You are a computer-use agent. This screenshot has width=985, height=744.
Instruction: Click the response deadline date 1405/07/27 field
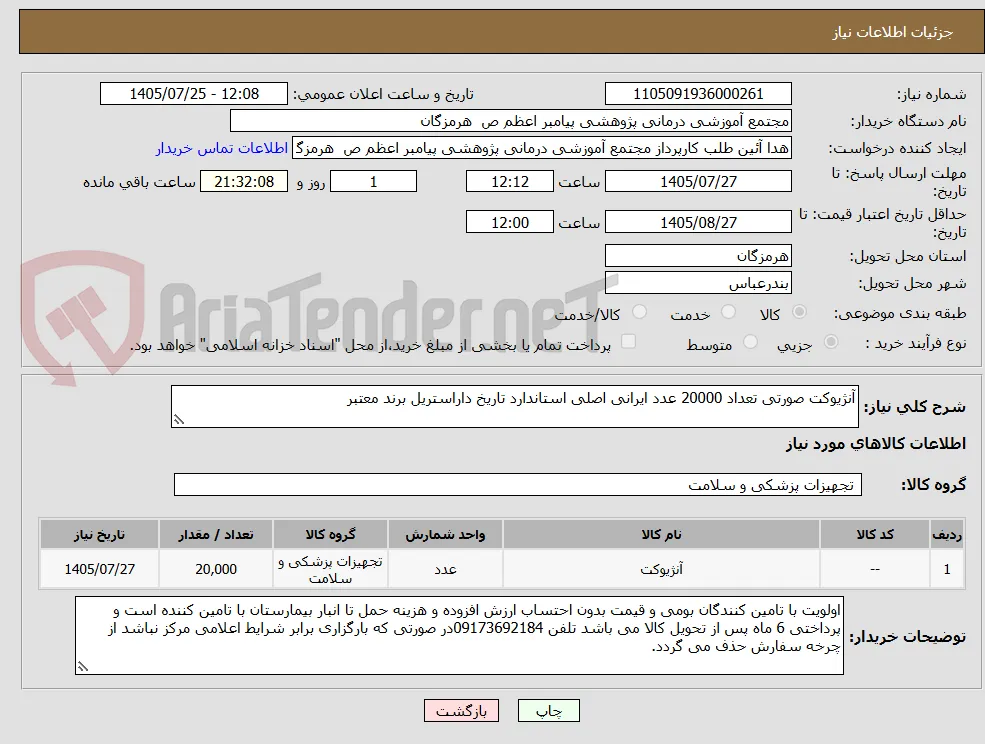coord(698,182)
